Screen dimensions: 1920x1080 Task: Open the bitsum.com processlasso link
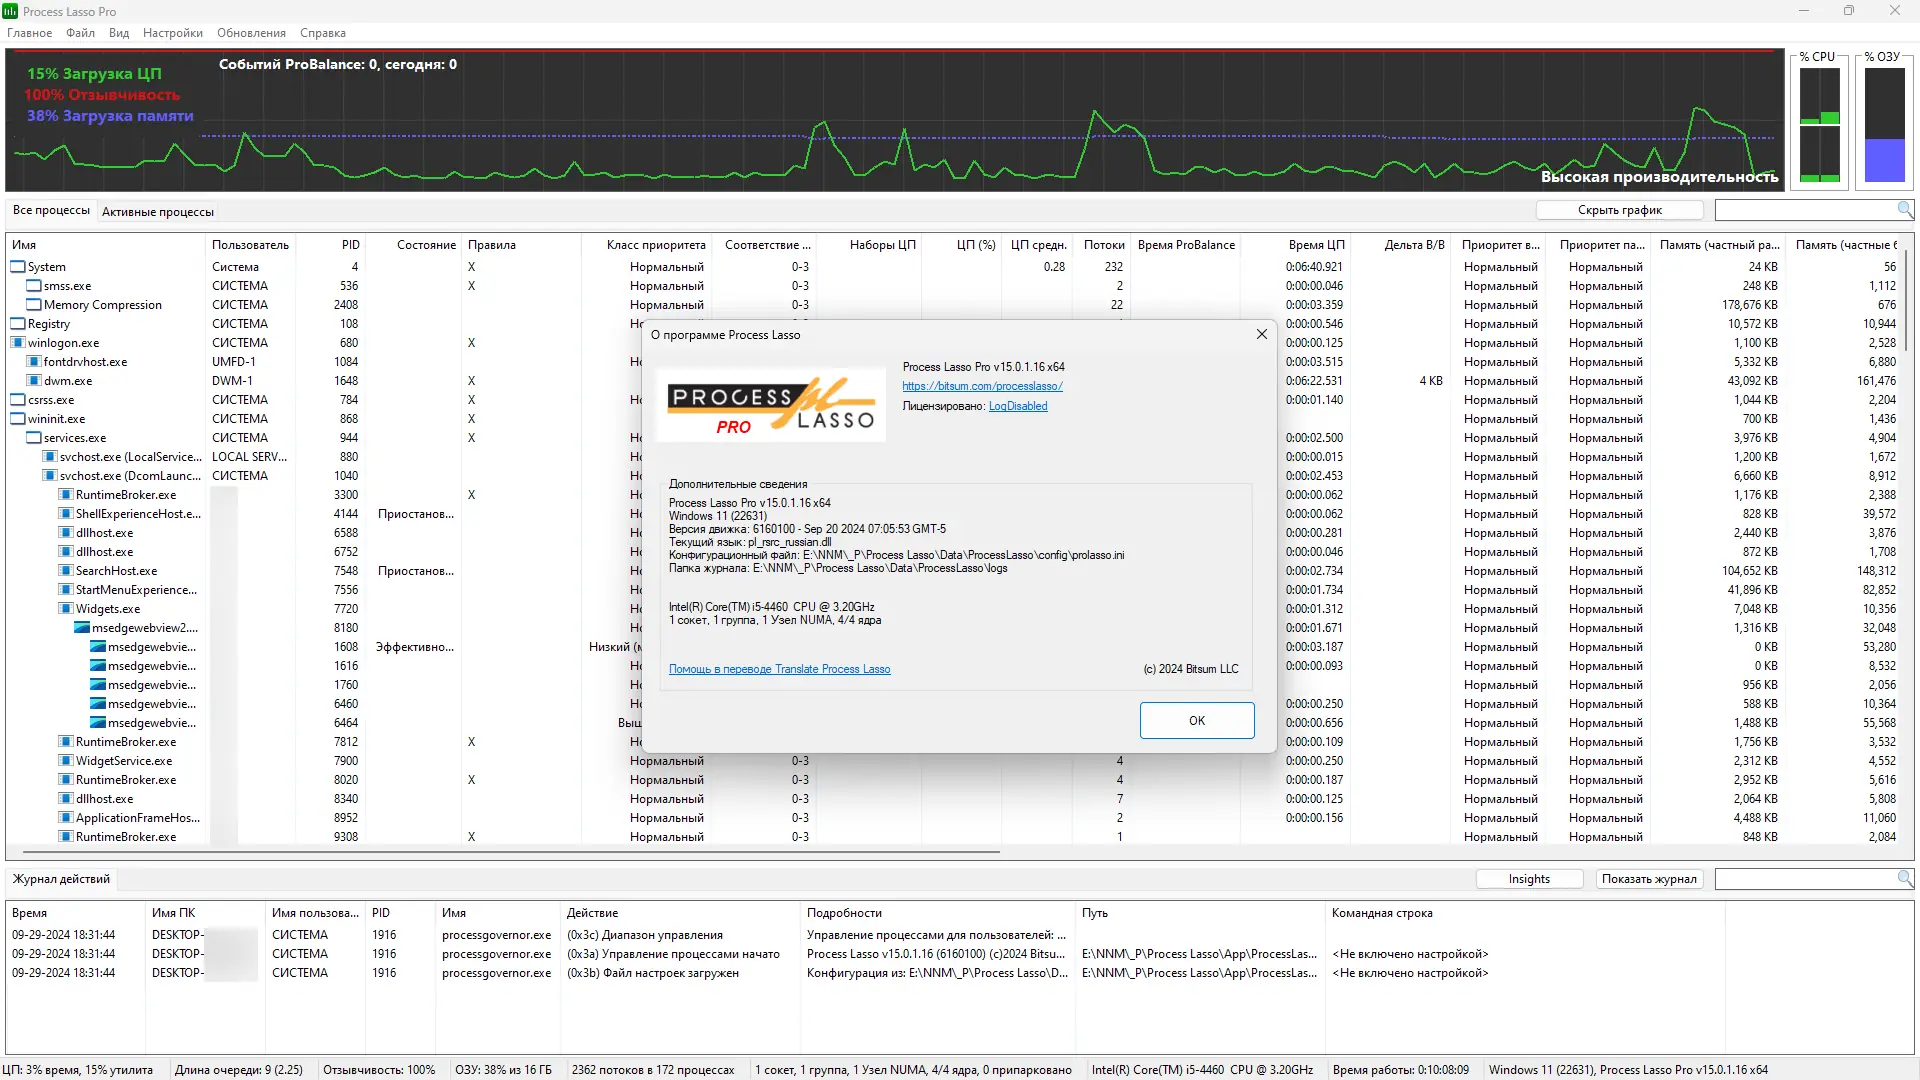click(x=982, y=386)
